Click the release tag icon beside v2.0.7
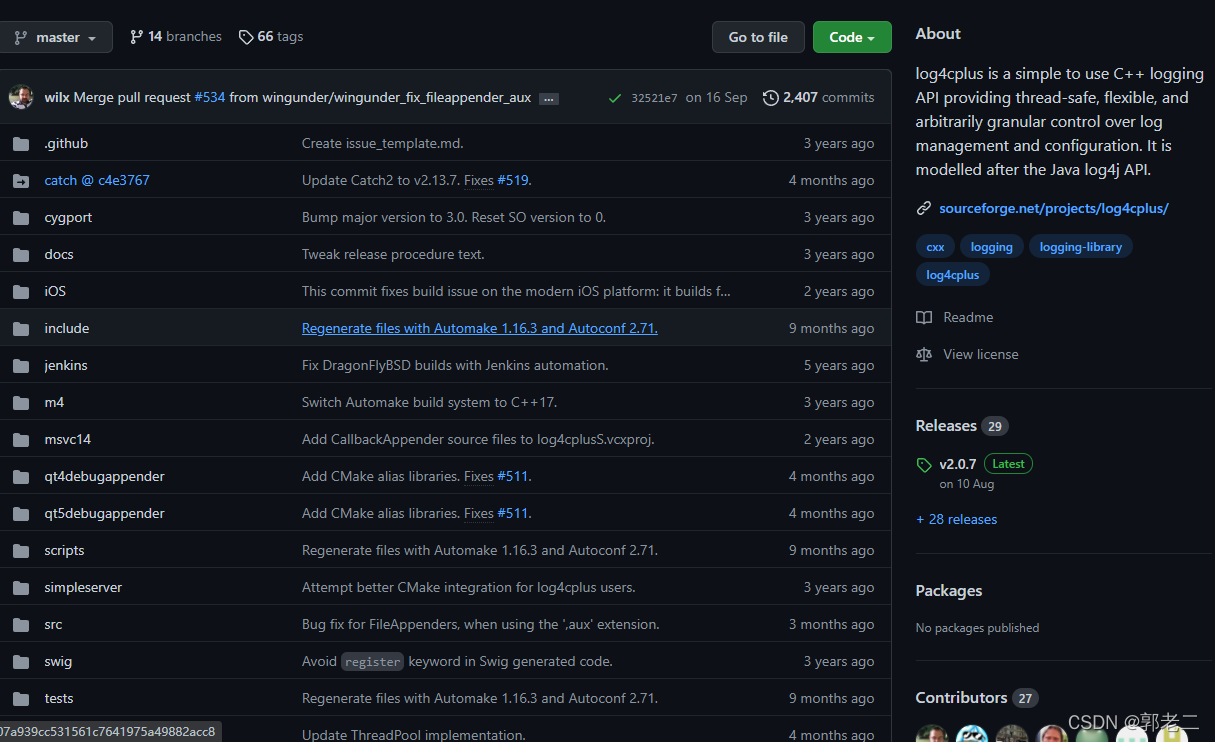The image size is (1215, 742). coord(924,465)
